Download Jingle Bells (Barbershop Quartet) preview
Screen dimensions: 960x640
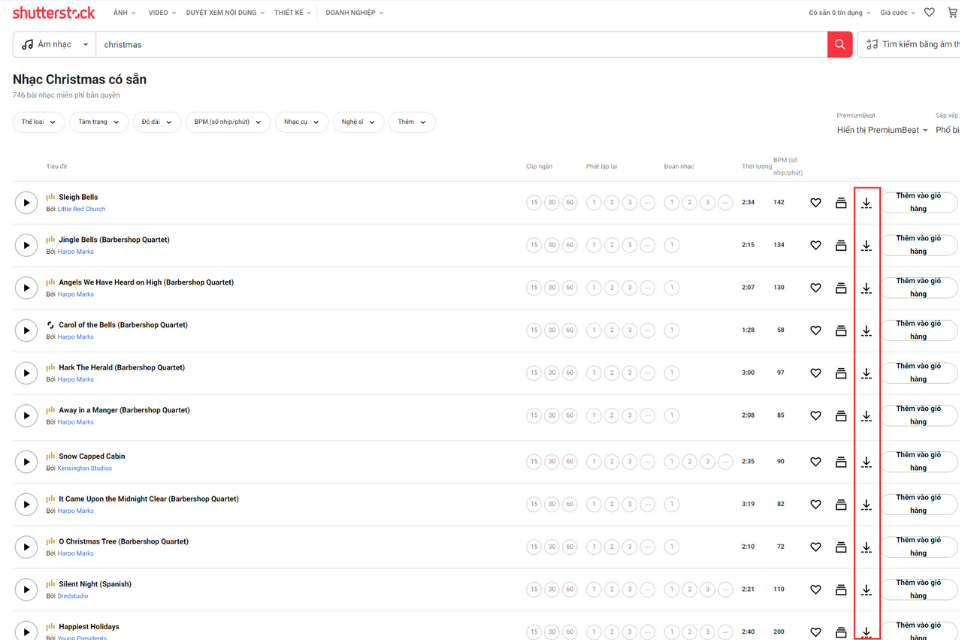pos(866,246)
